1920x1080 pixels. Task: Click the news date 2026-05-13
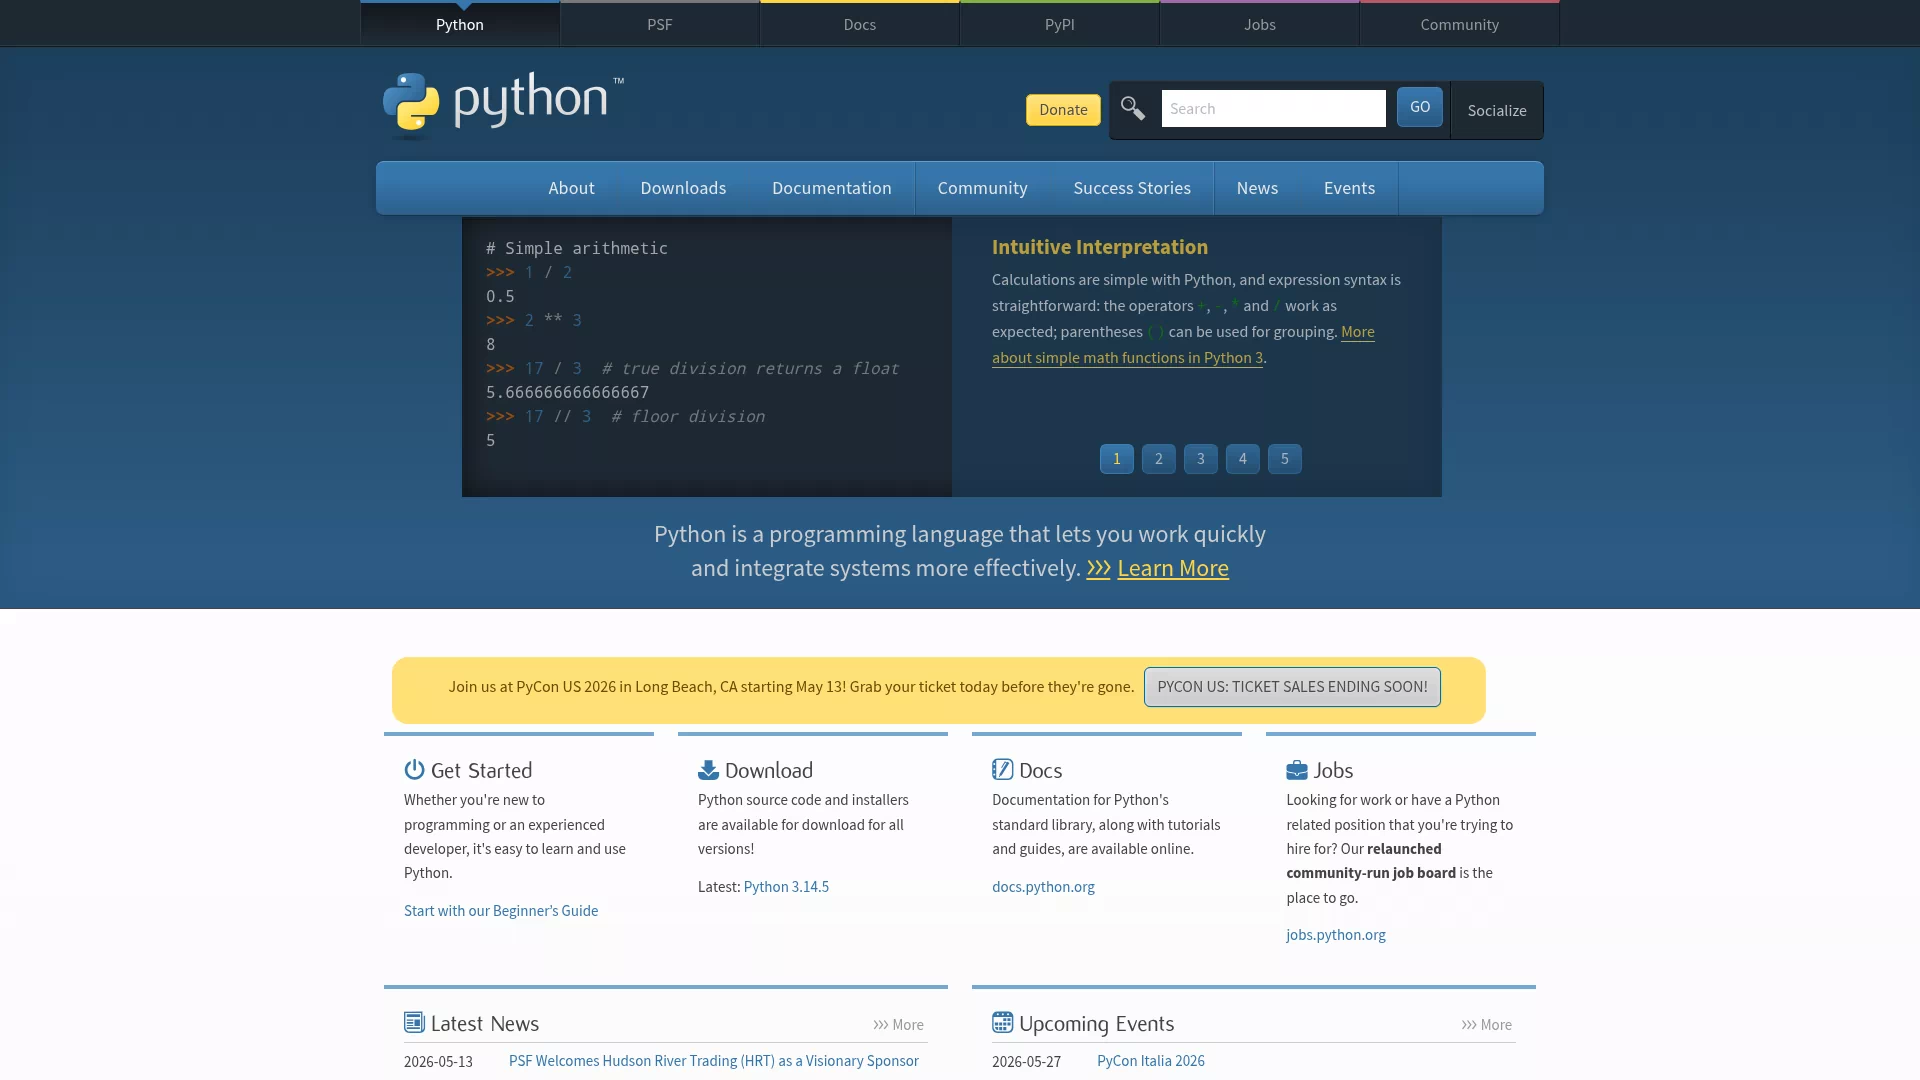point(438,1062)
